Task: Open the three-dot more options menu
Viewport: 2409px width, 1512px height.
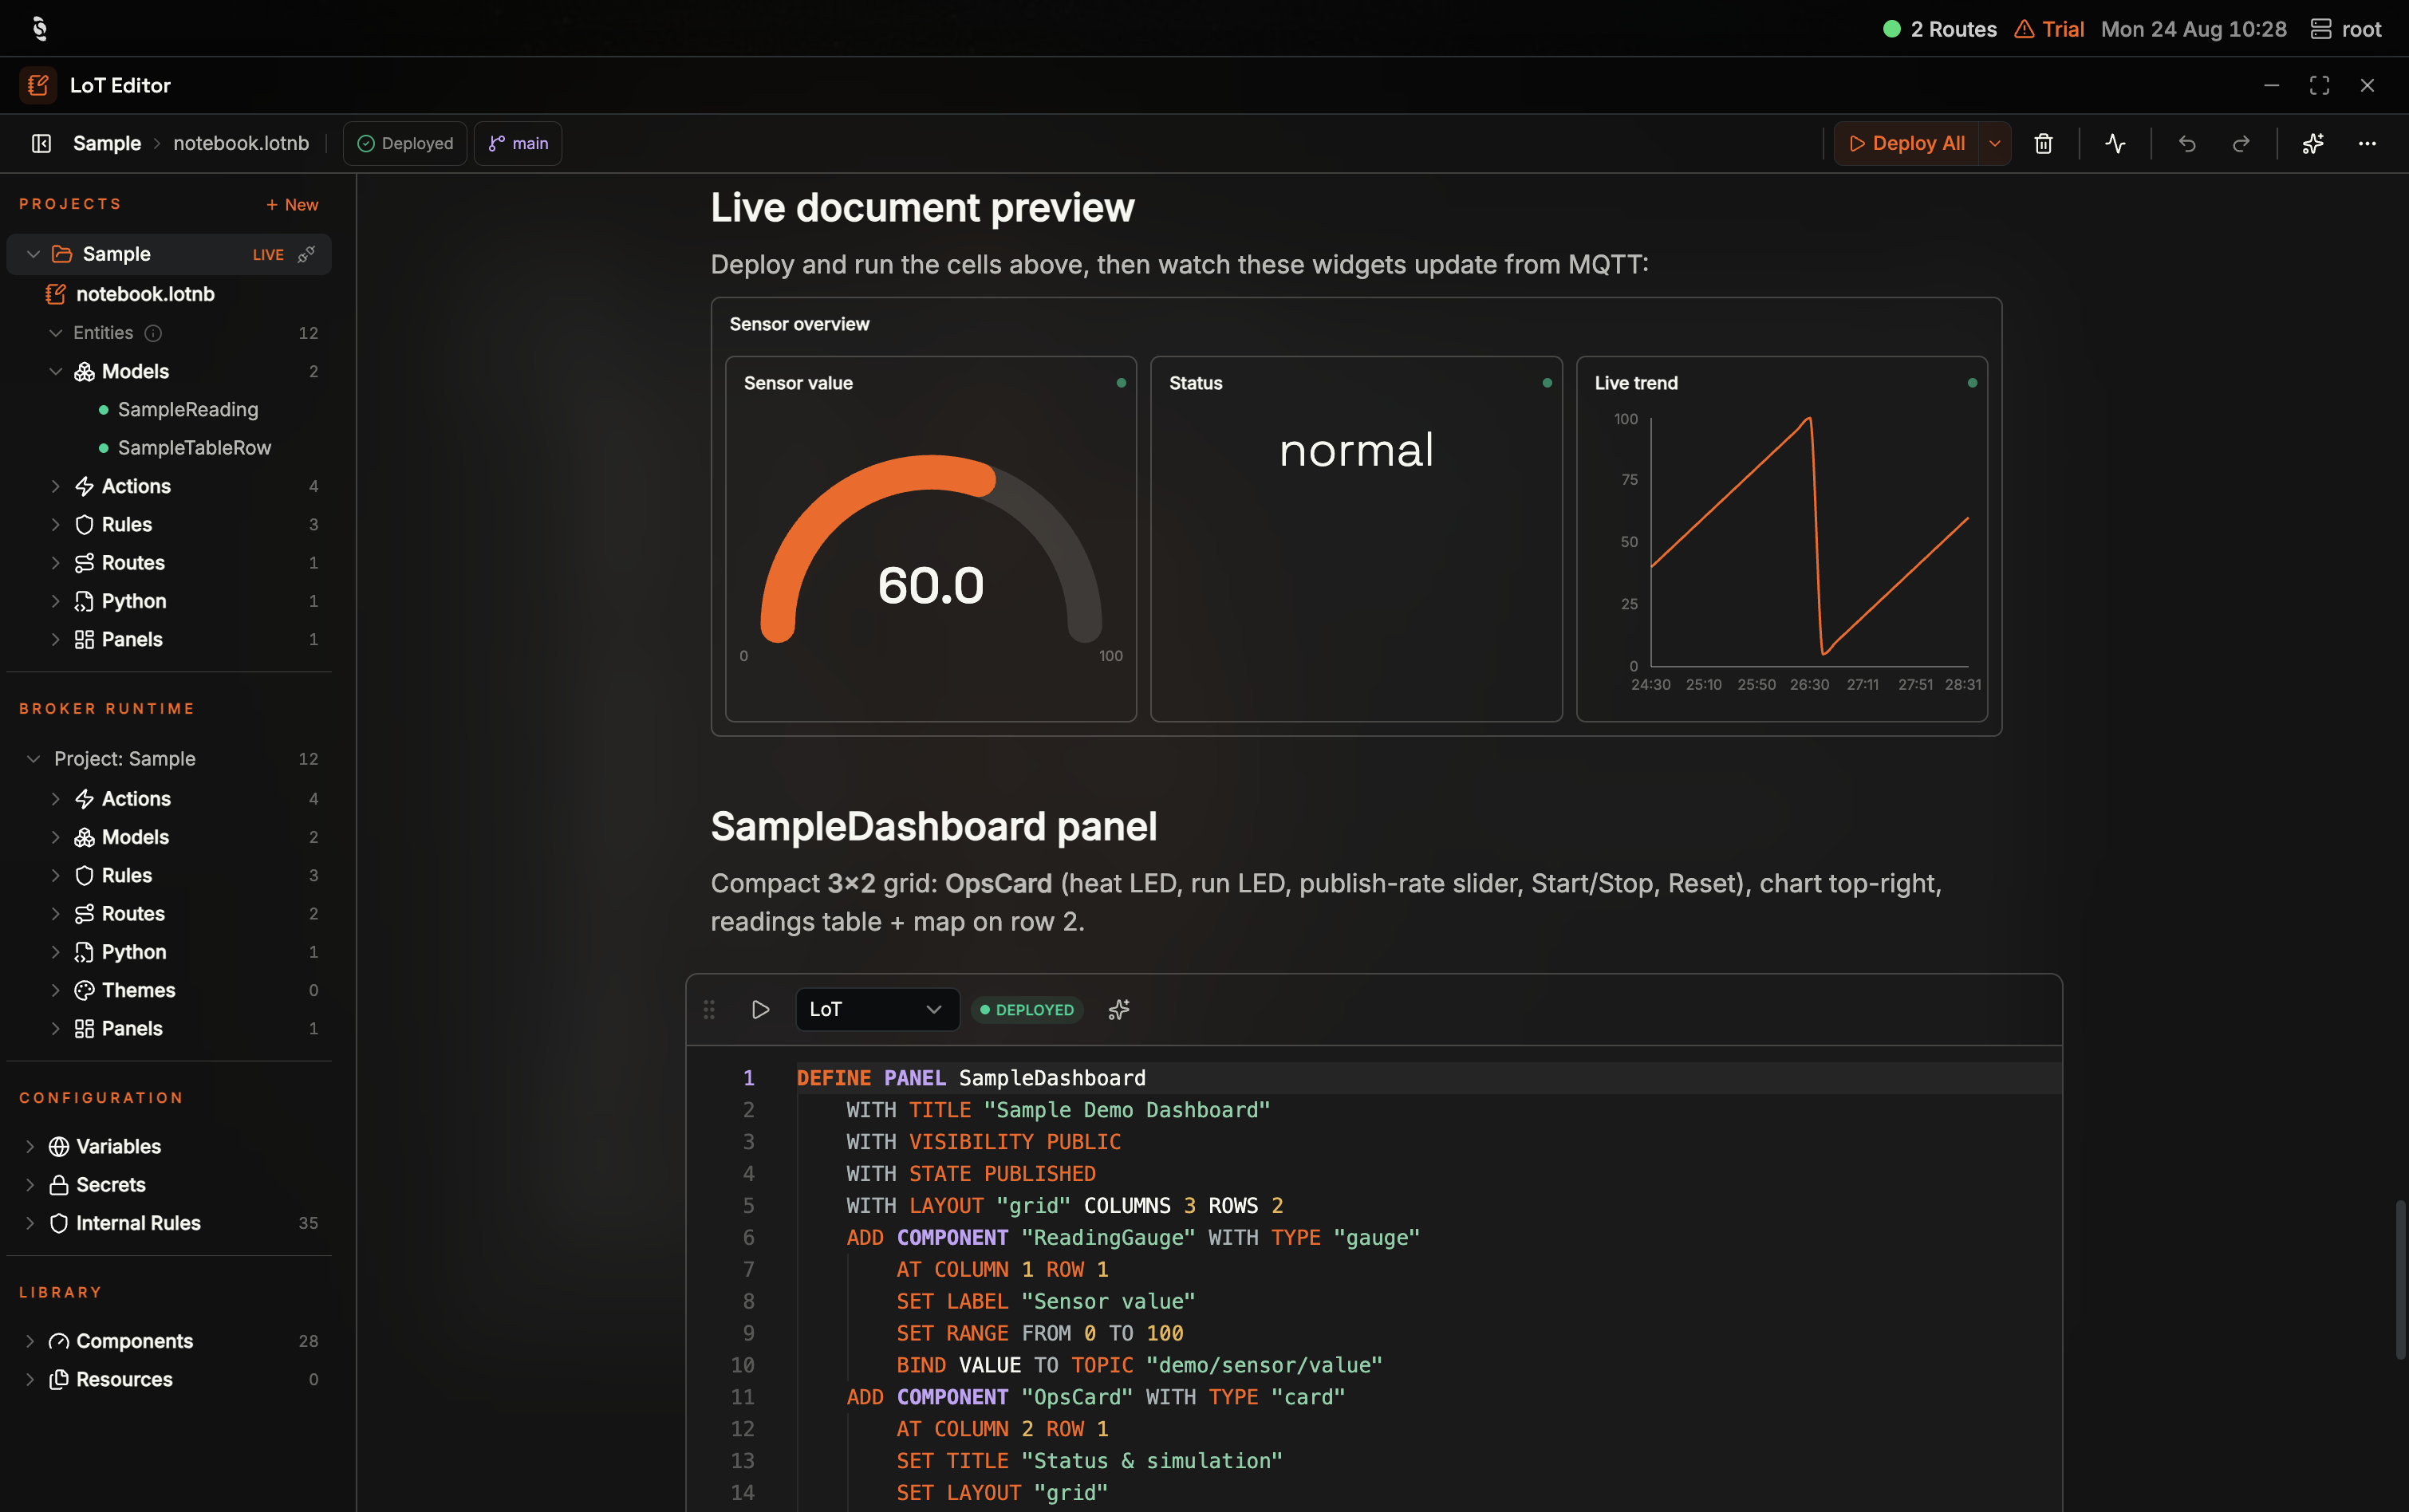Action: tap(2367, 143)
